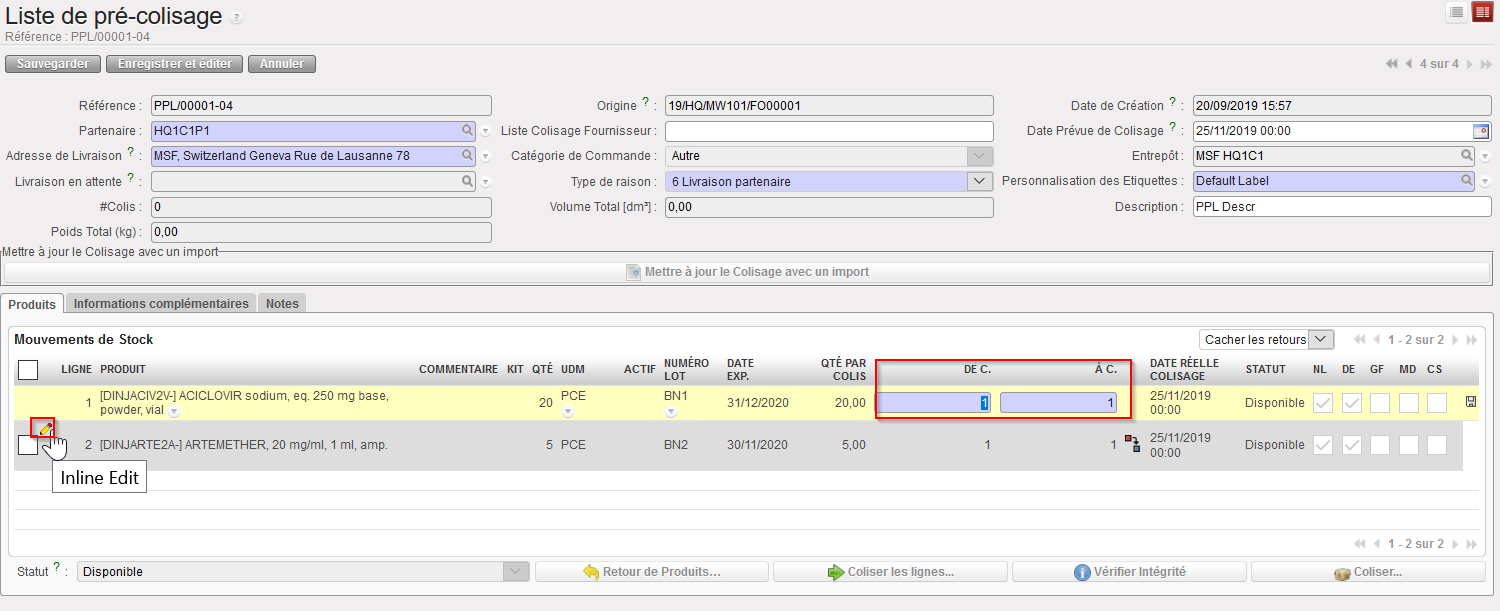
Task: Click the pencil Inline Edit icon
Action: tap(45, 428)
